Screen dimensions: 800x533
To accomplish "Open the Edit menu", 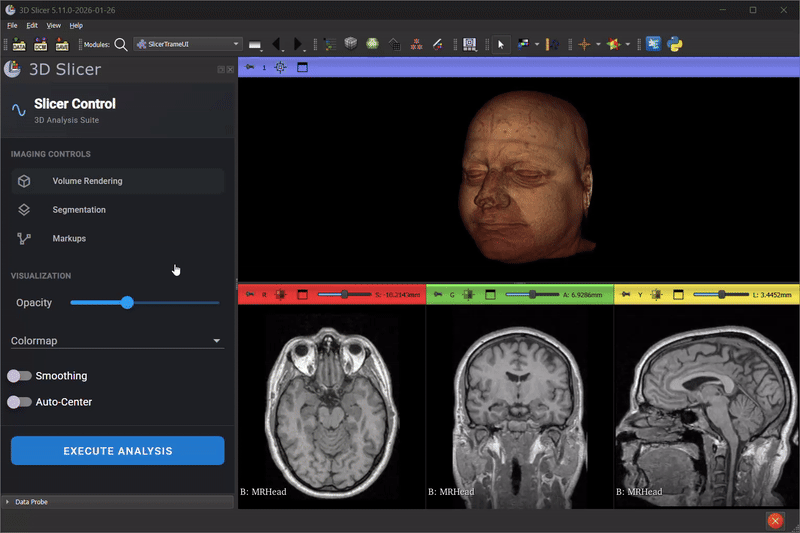I will tap(32, 25).
